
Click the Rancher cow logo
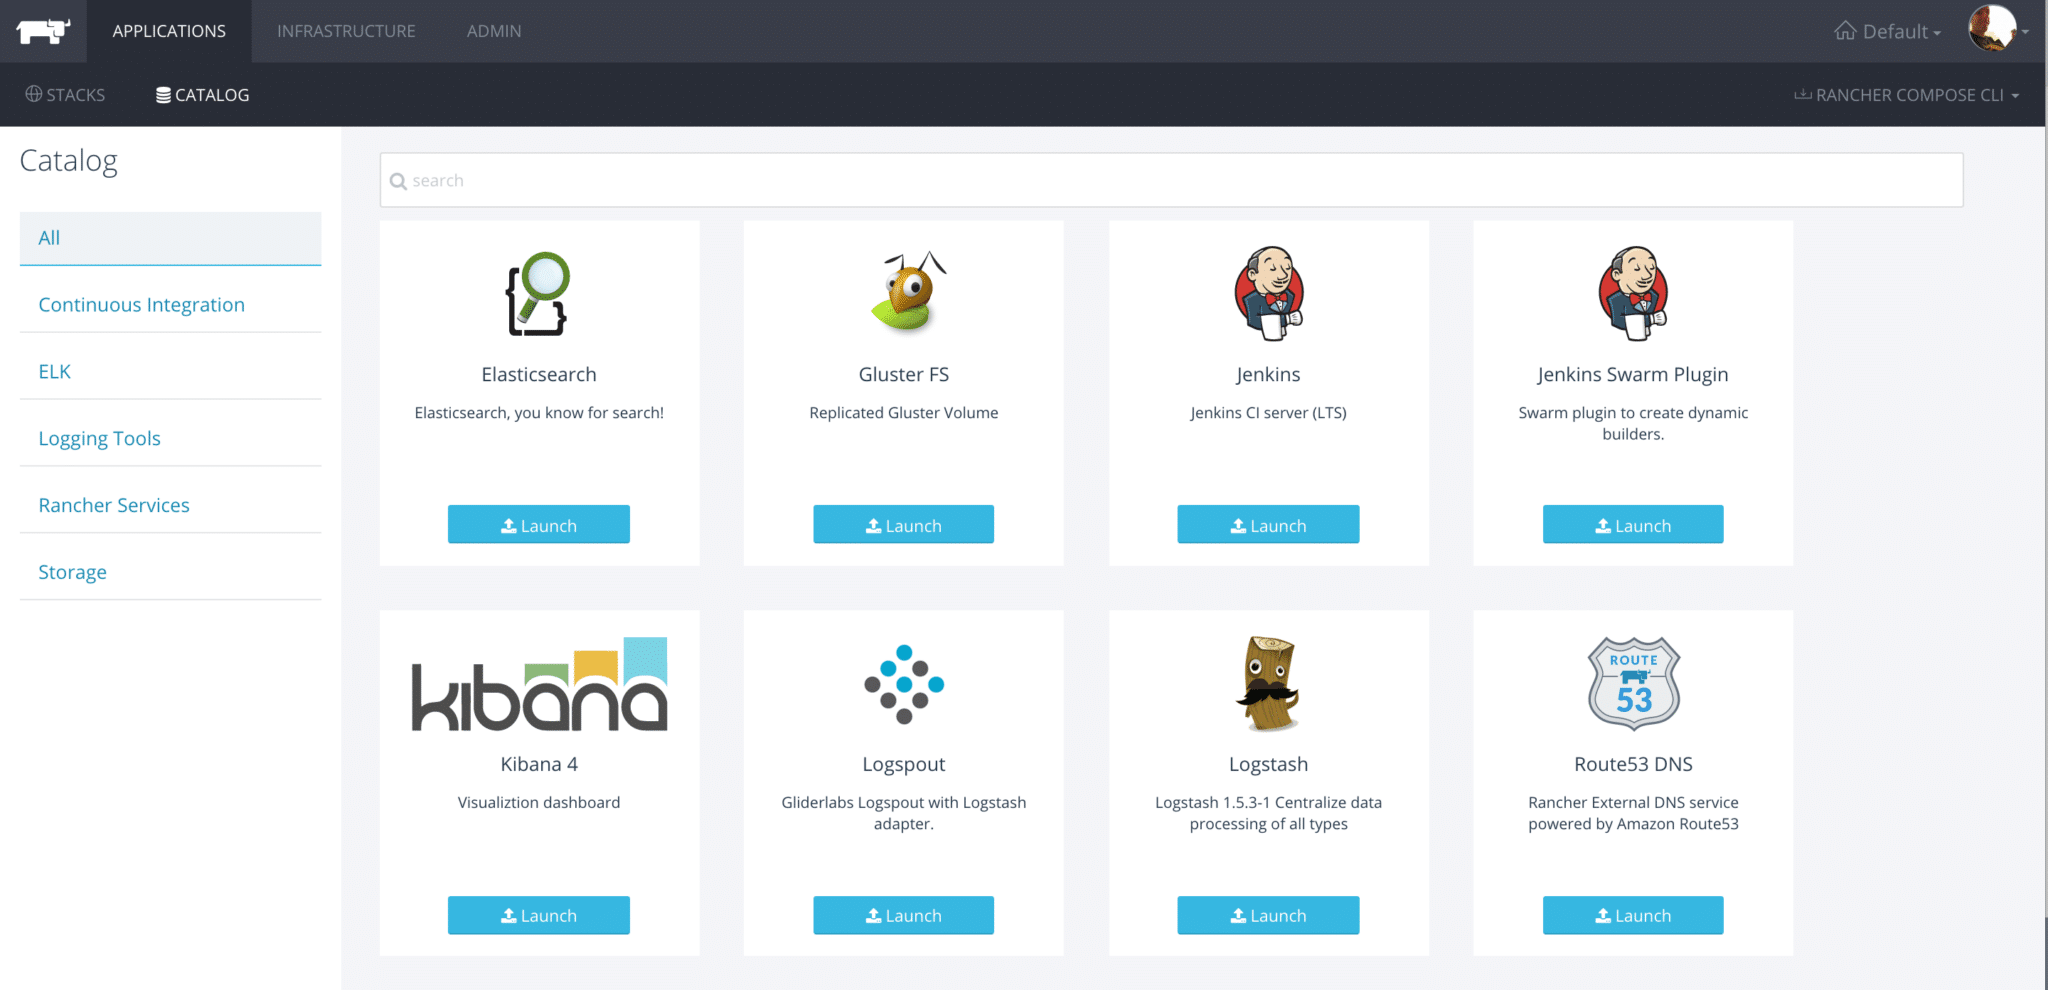pos(43,31)
